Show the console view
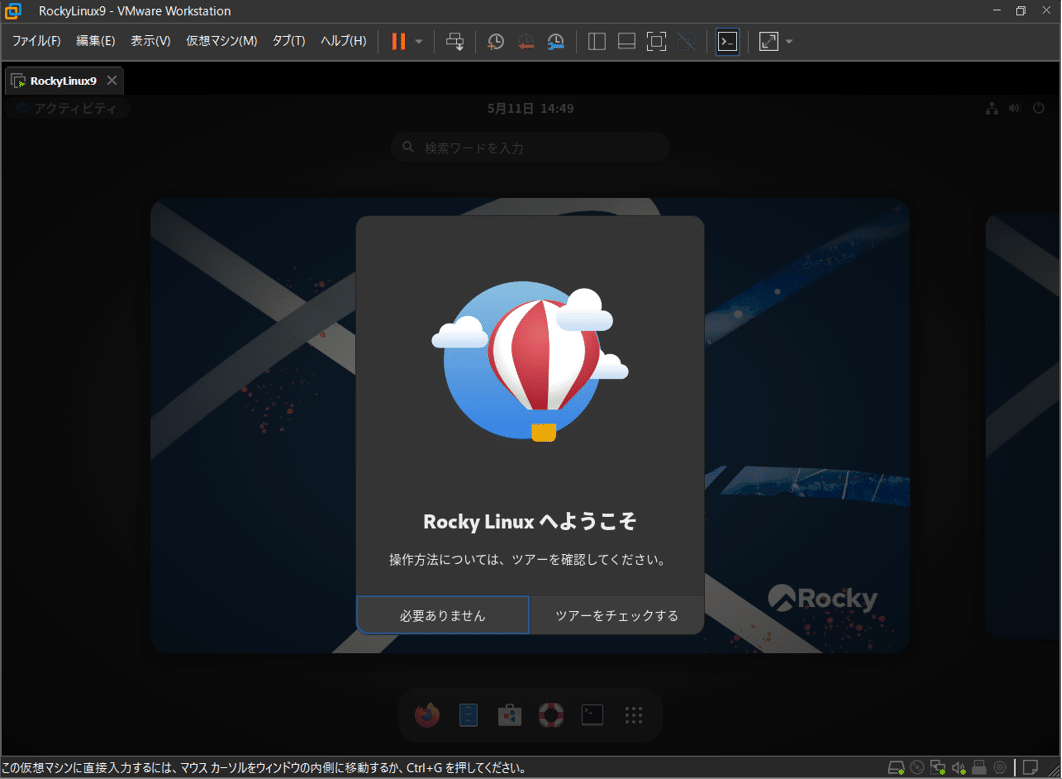Viewport: 1062px width, 779px height. [727, 41]
